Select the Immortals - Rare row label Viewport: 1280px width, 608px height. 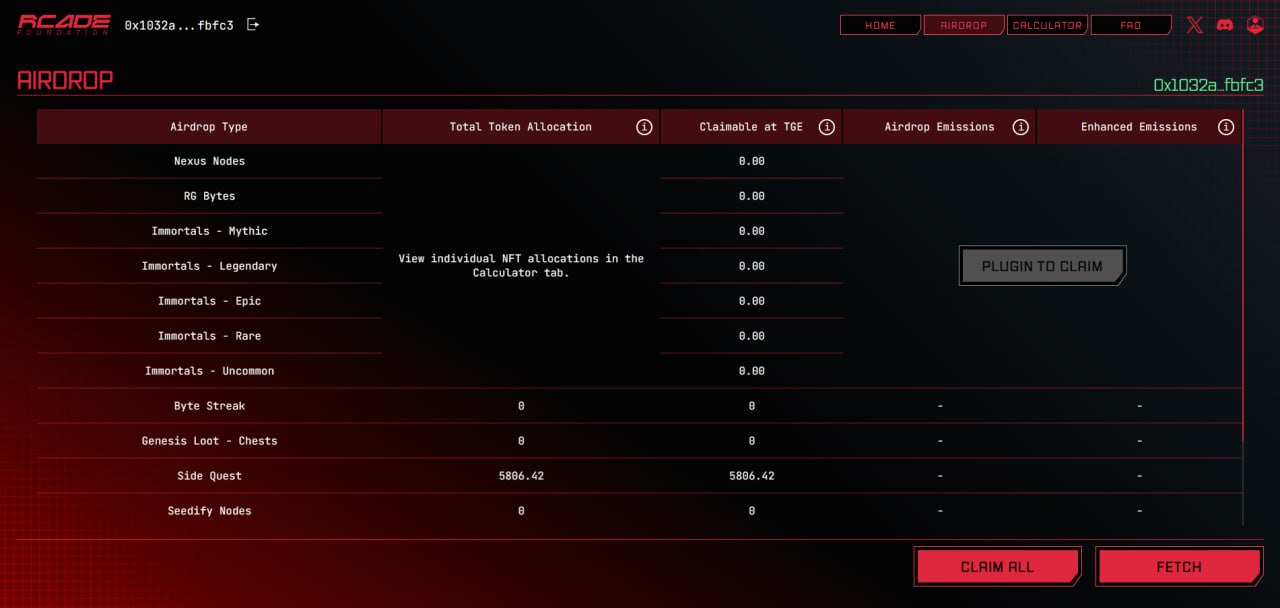coord(209,336)
